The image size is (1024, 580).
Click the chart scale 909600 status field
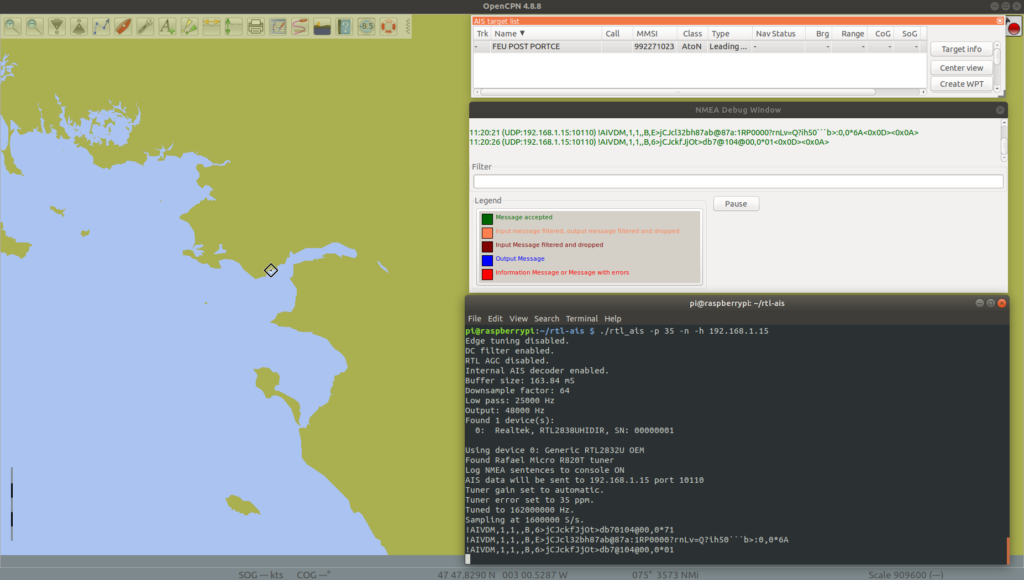click(905, 575)
